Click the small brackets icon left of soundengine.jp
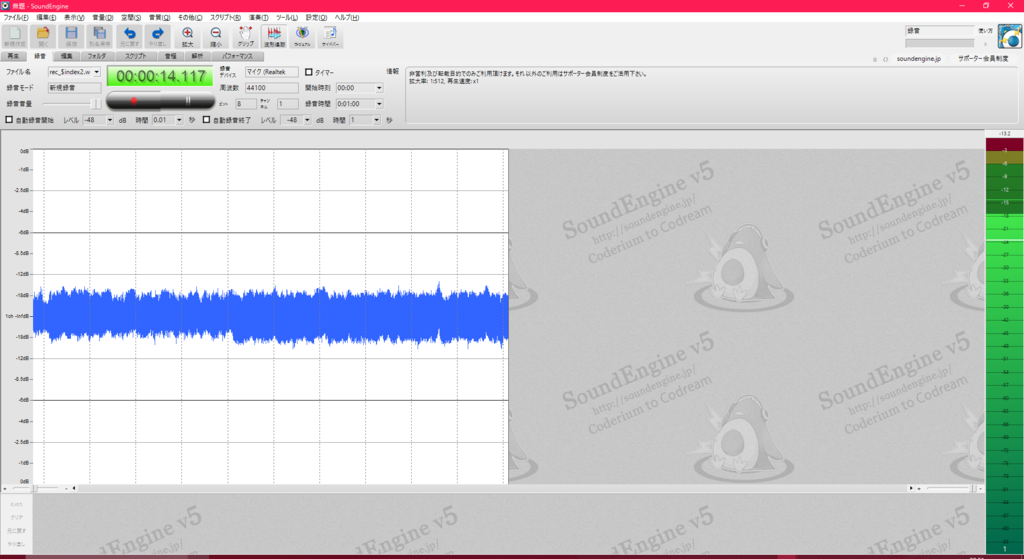This screenshot has height=559, width=1024. (x=886, y=59)
